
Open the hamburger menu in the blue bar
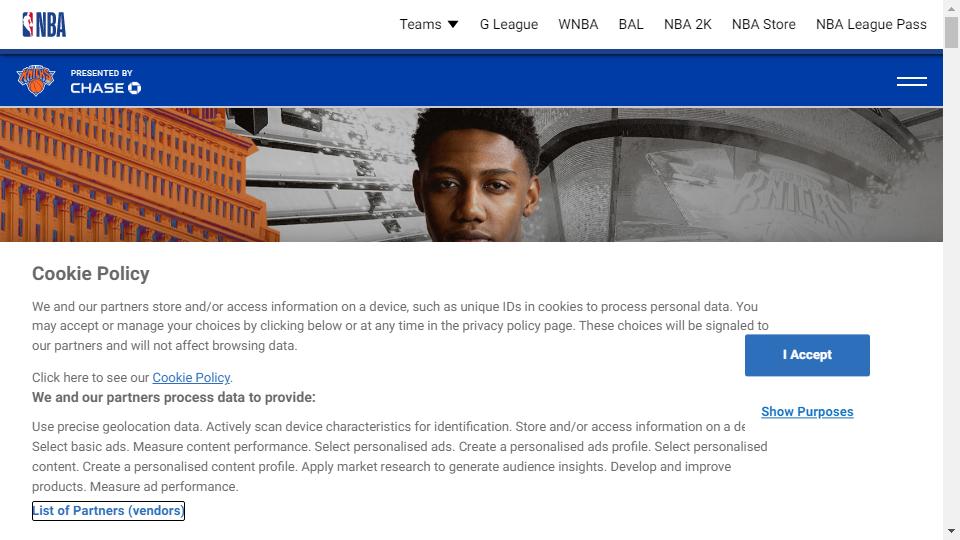pyautogui.click(x=911, y=81)
